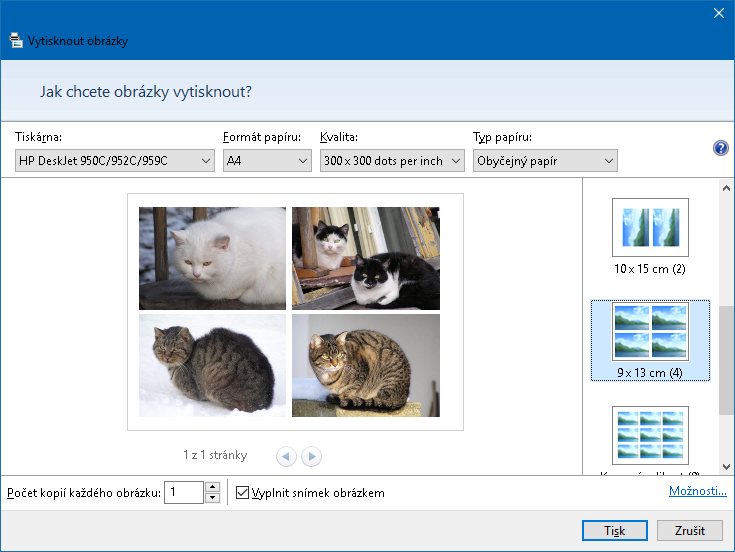
Task: Increase the number of copies with up arrow
Action: [213, 487]
